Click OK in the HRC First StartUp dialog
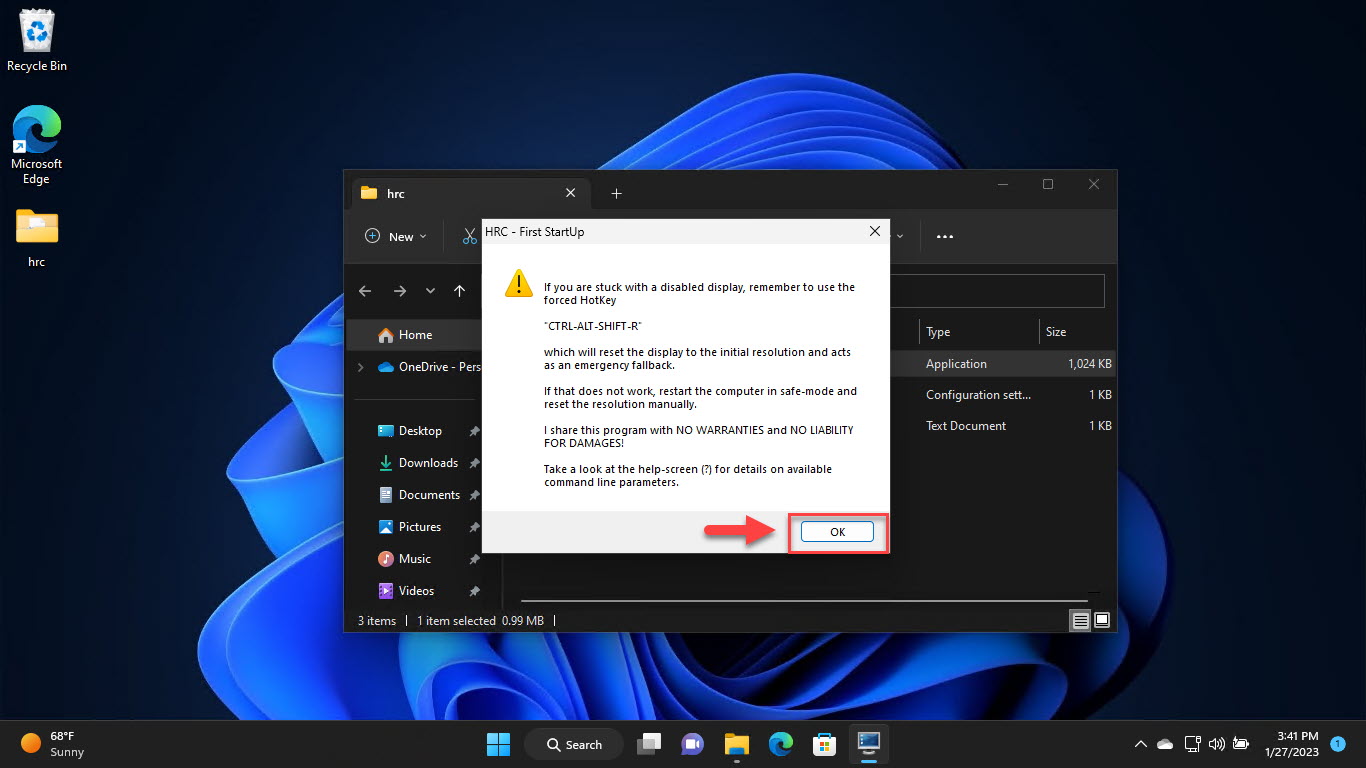The width and height of the screenshot is (1366, 768). [x=836, y=531]
